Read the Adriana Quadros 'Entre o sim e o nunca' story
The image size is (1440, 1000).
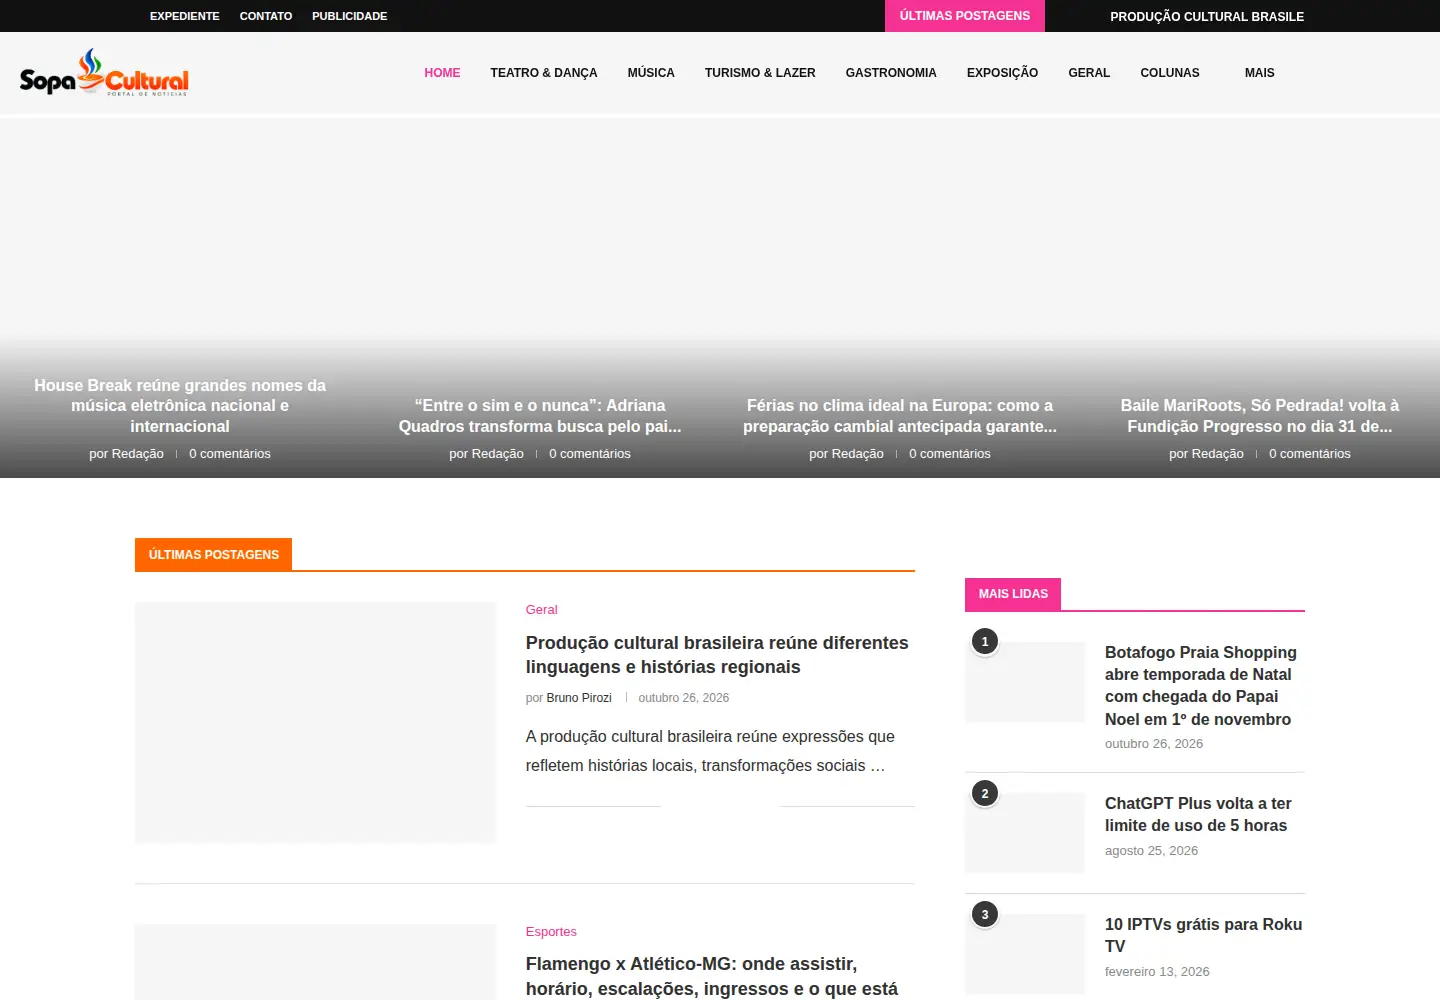click(540, 416)
